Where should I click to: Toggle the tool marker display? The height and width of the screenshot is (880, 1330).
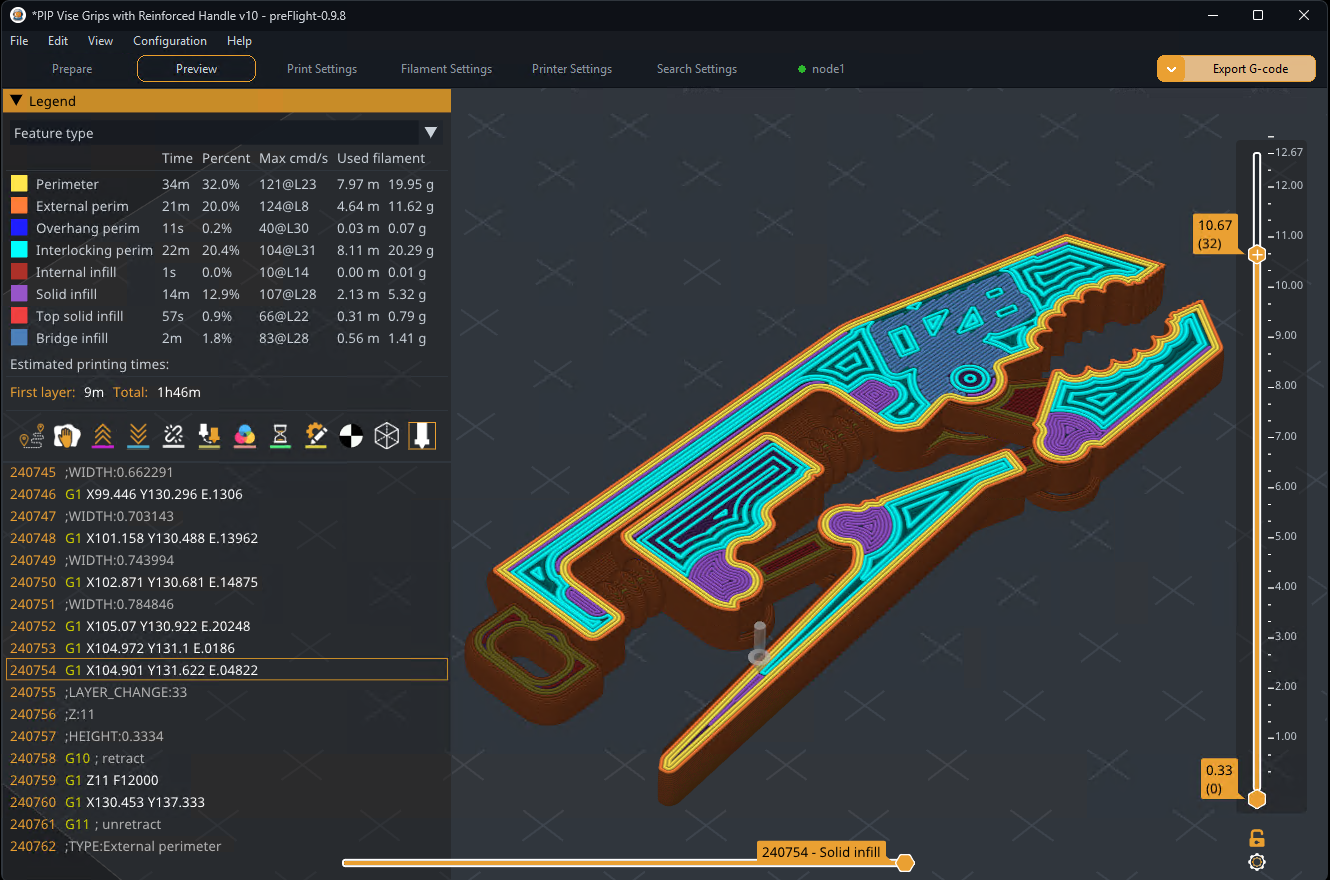422,435
